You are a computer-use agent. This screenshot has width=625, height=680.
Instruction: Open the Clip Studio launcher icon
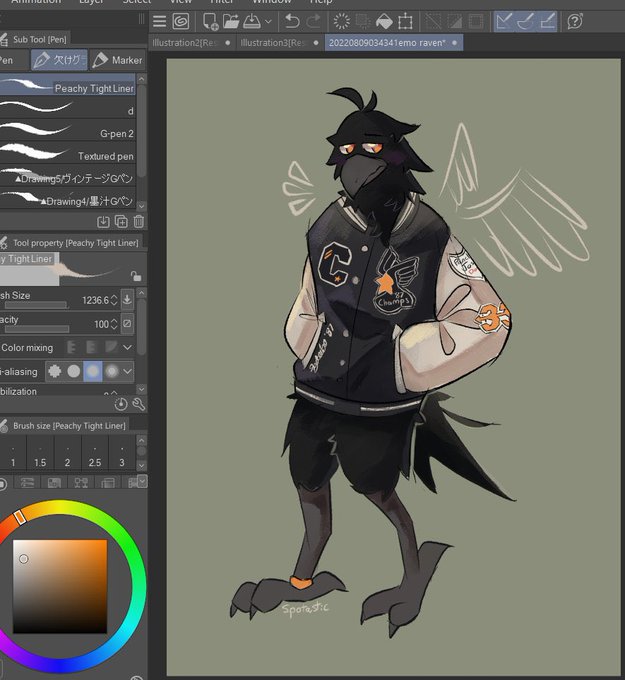pyautogui.click(x=180, y=21)
